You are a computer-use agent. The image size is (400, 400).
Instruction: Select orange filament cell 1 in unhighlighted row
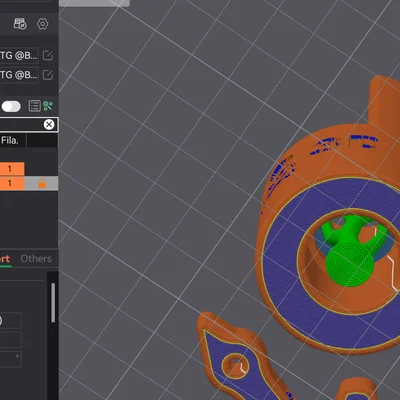tap(12, 169)
